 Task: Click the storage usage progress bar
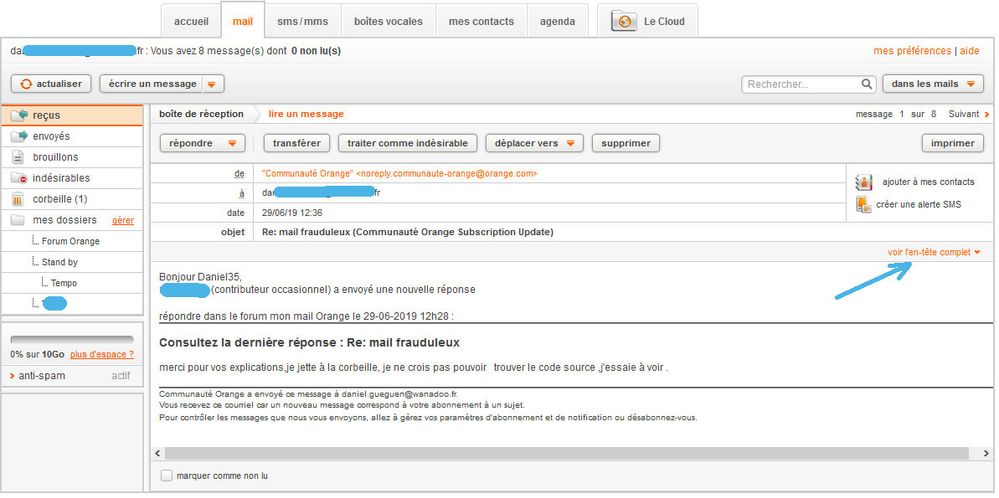72,340
